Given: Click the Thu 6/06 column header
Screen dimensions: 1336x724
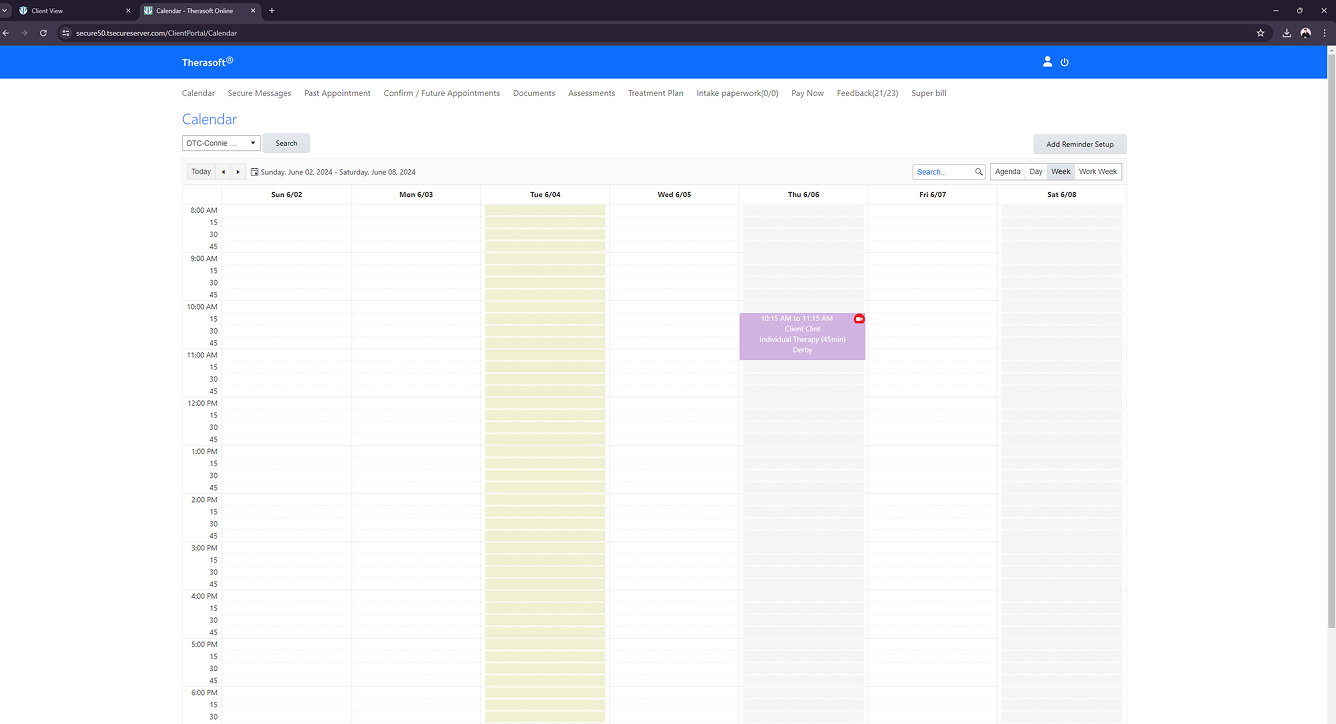Looking at the screenshot, I should (x=803, y=195).
